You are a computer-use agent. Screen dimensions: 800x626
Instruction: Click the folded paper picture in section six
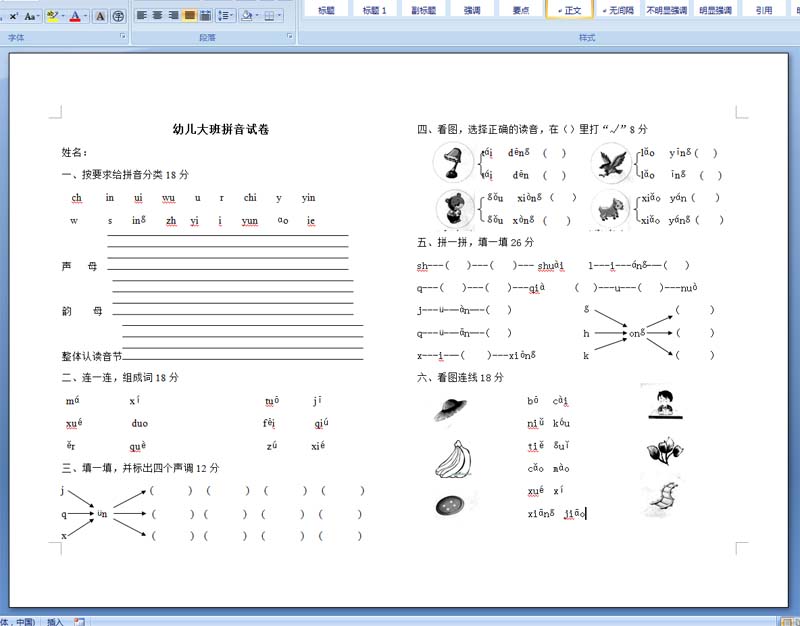click(663, 498)
